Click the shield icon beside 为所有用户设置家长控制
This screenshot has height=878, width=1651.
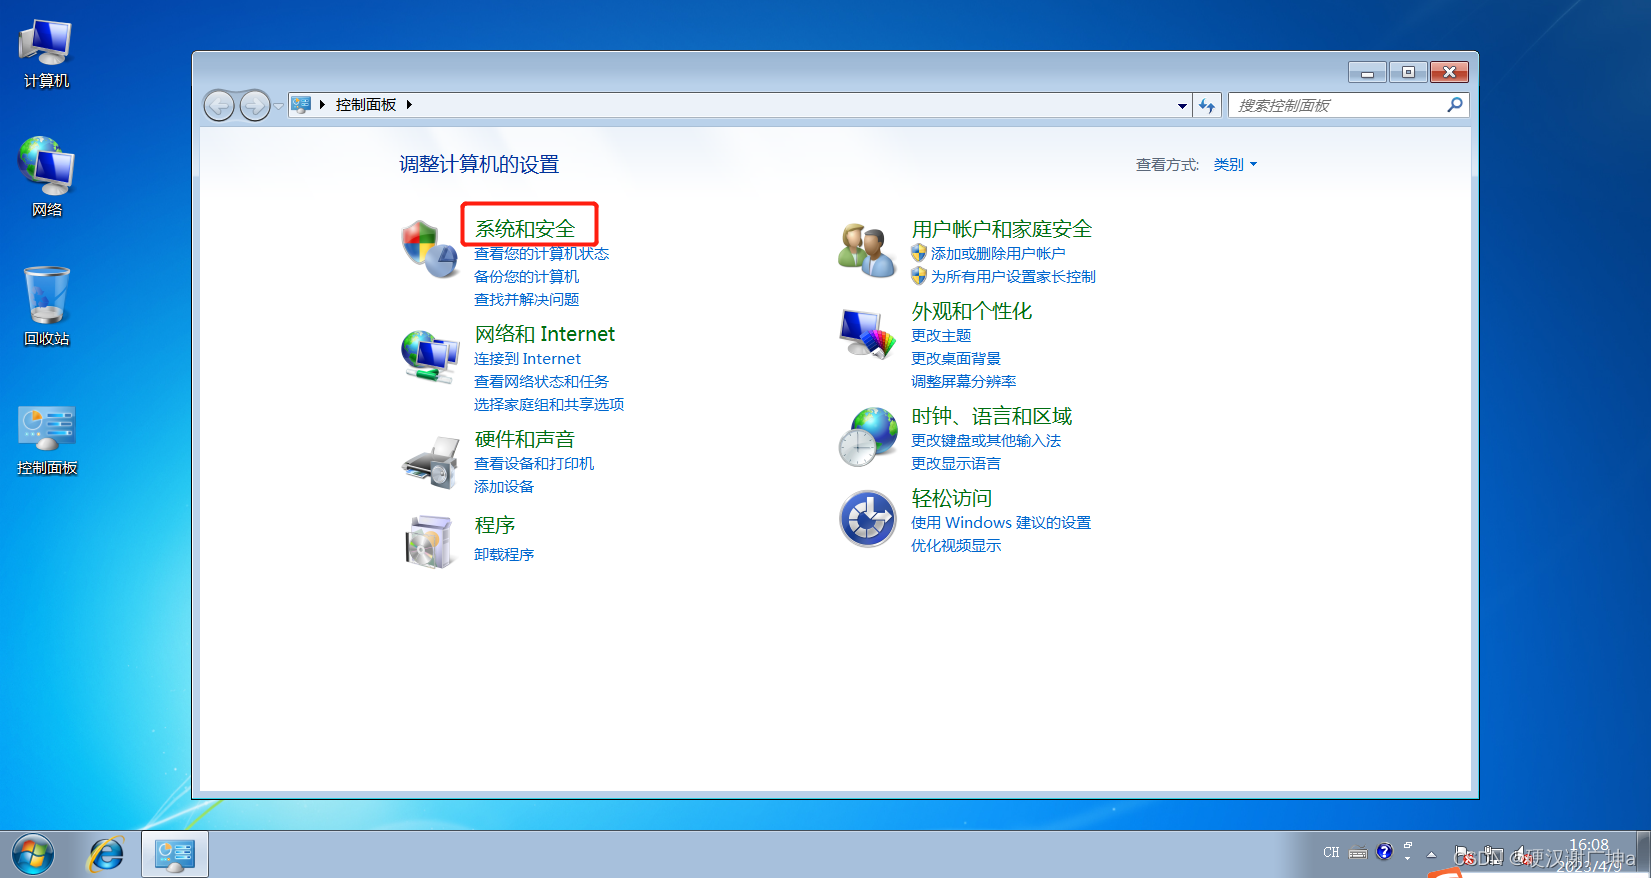pos(919,276)
